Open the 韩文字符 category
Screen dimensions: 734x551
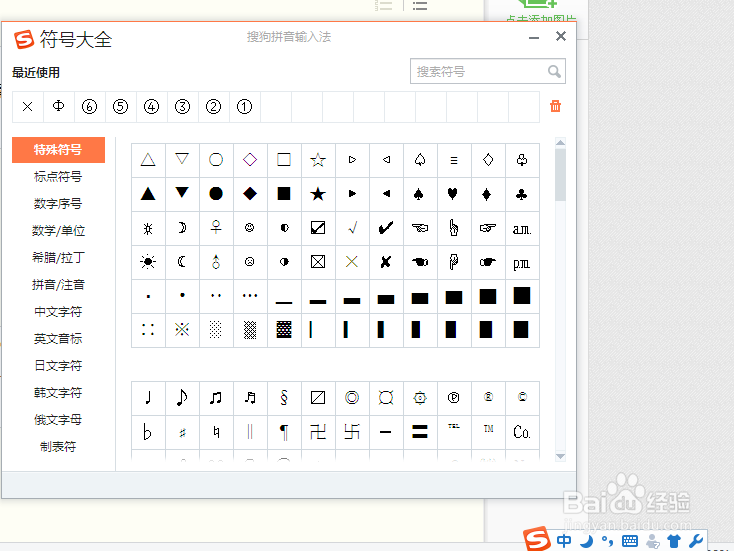58,393
